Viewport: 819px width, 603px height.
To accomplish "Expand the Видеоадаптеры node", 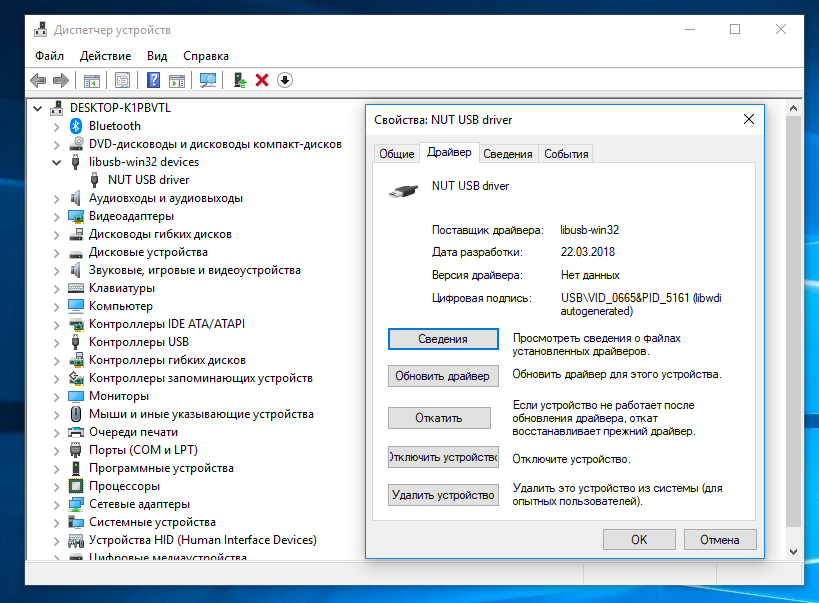I will [56, 216].
